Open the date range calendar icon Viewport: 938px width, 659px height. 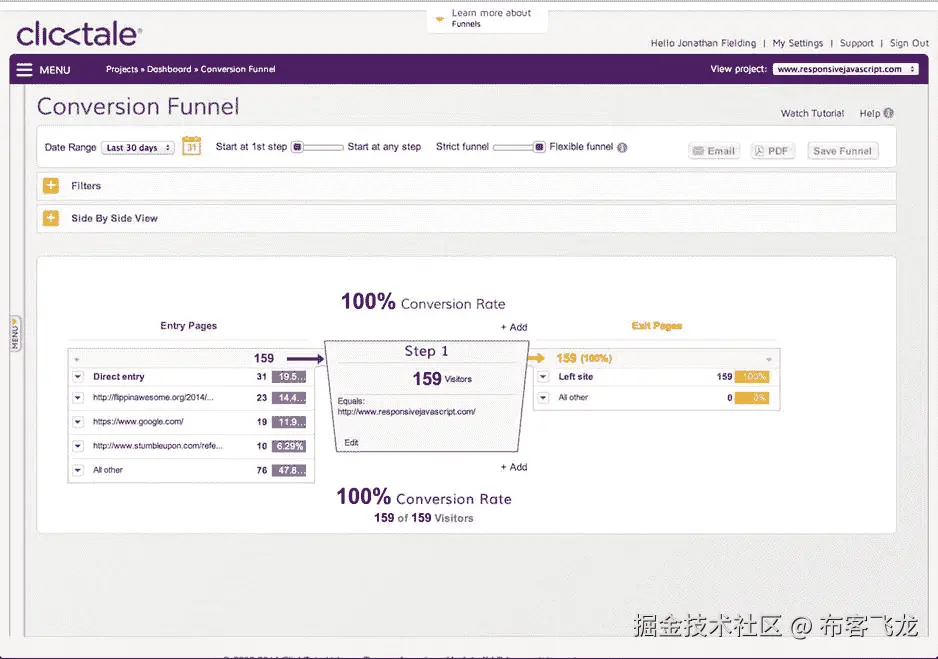click(191, 146)
